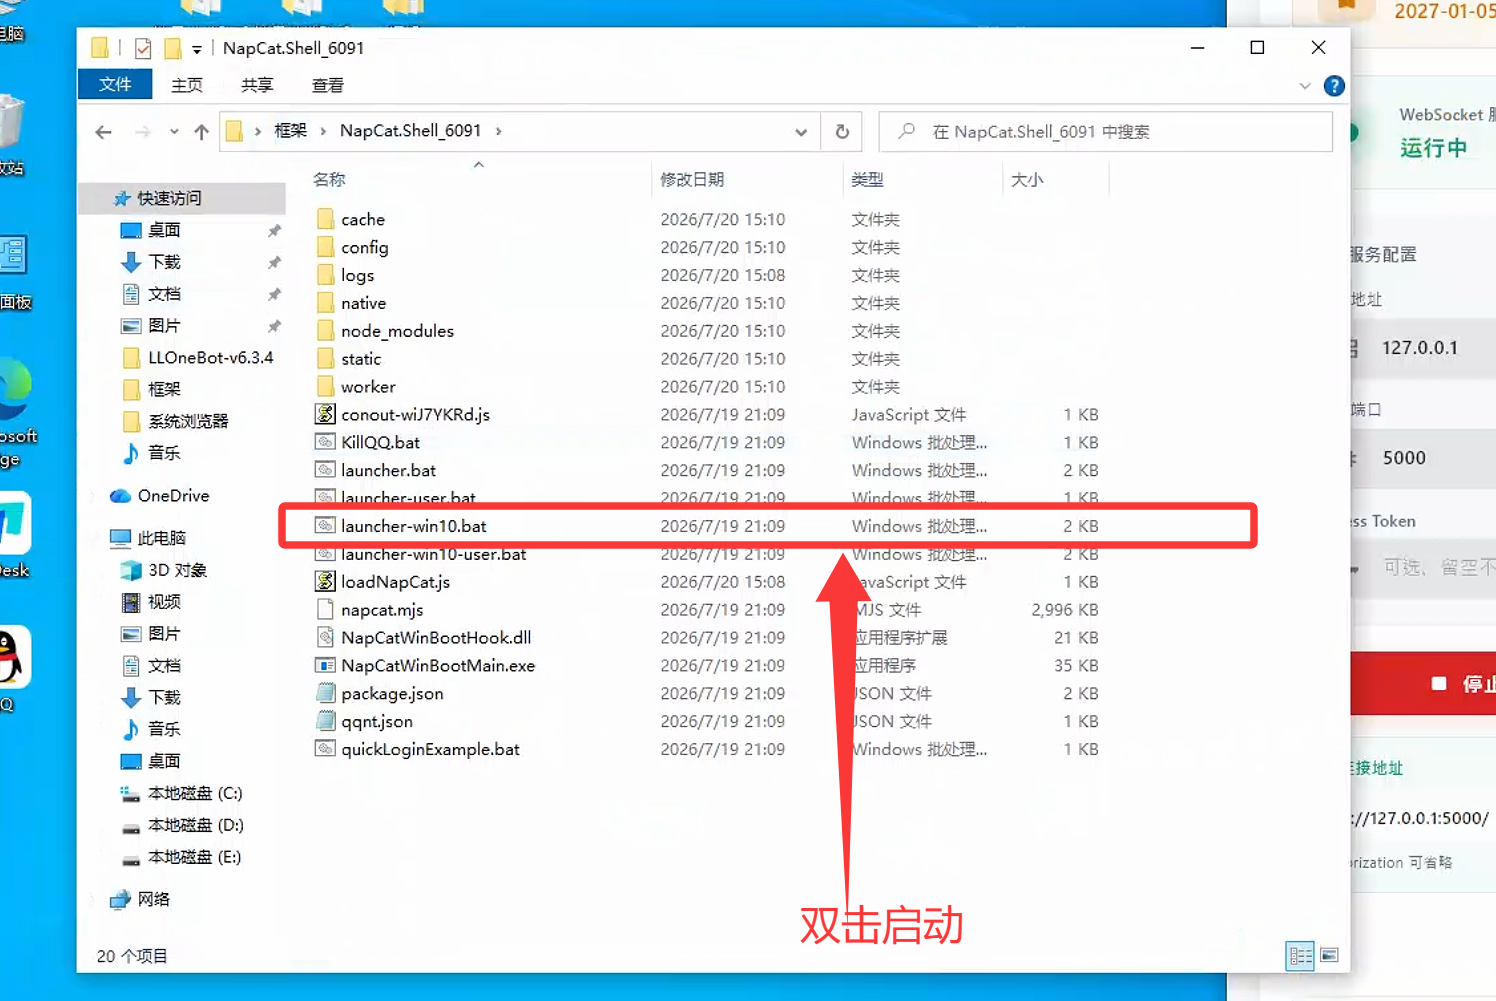The height and width of the screenshot is (1001, 1496).
Task: Click 5000 port field in background window
Action: click(x=1423, y=458)
